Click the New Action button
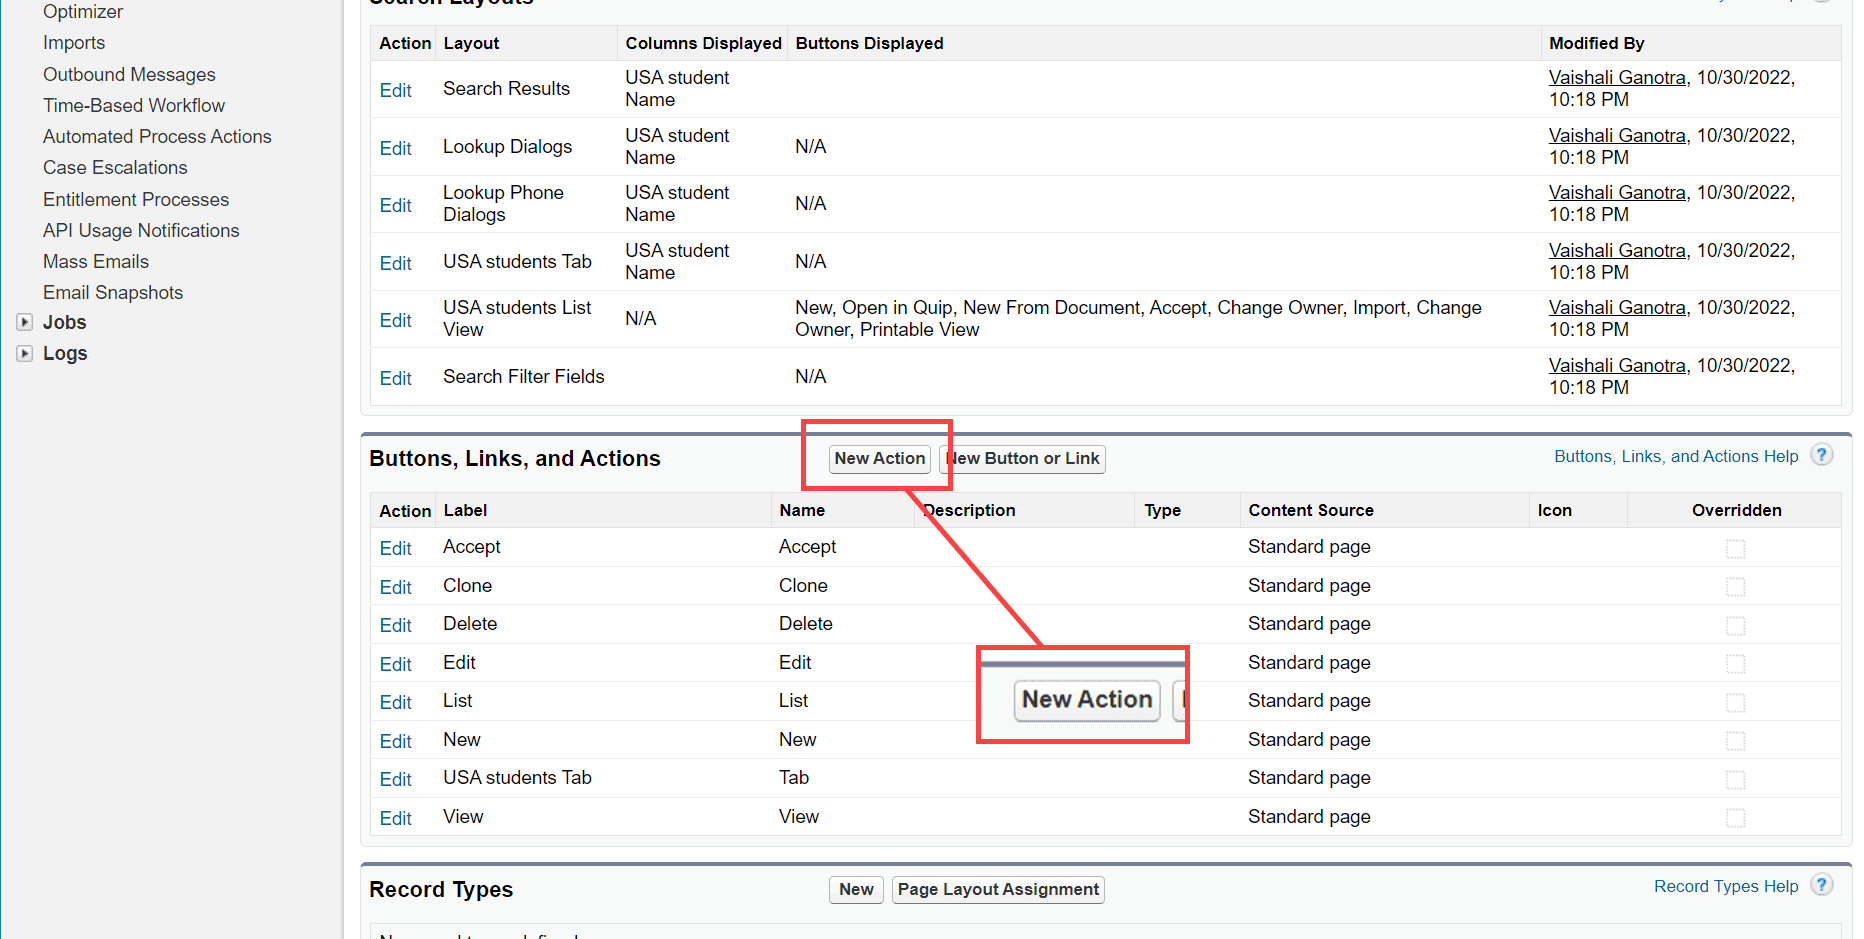The width and height of the screenshot is (1864, 939). tap(880, 459)
